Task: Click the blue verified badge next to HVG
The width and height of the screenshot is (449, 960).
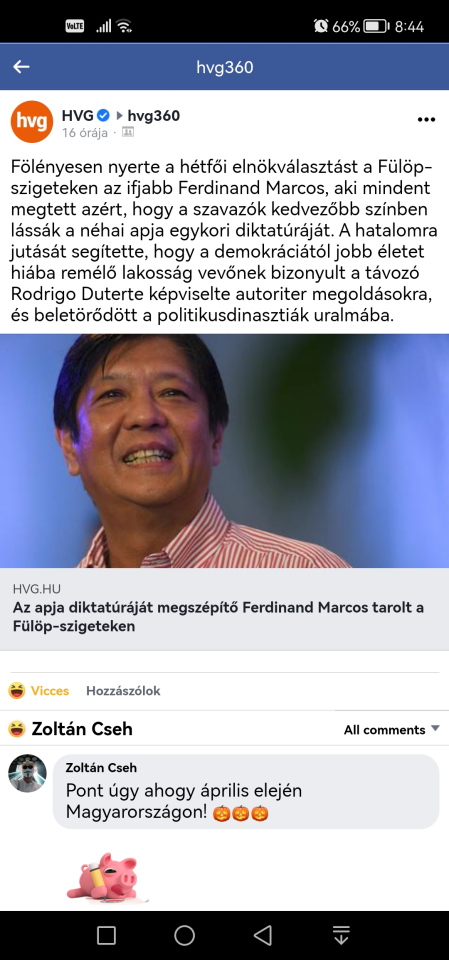Action: 104,115
